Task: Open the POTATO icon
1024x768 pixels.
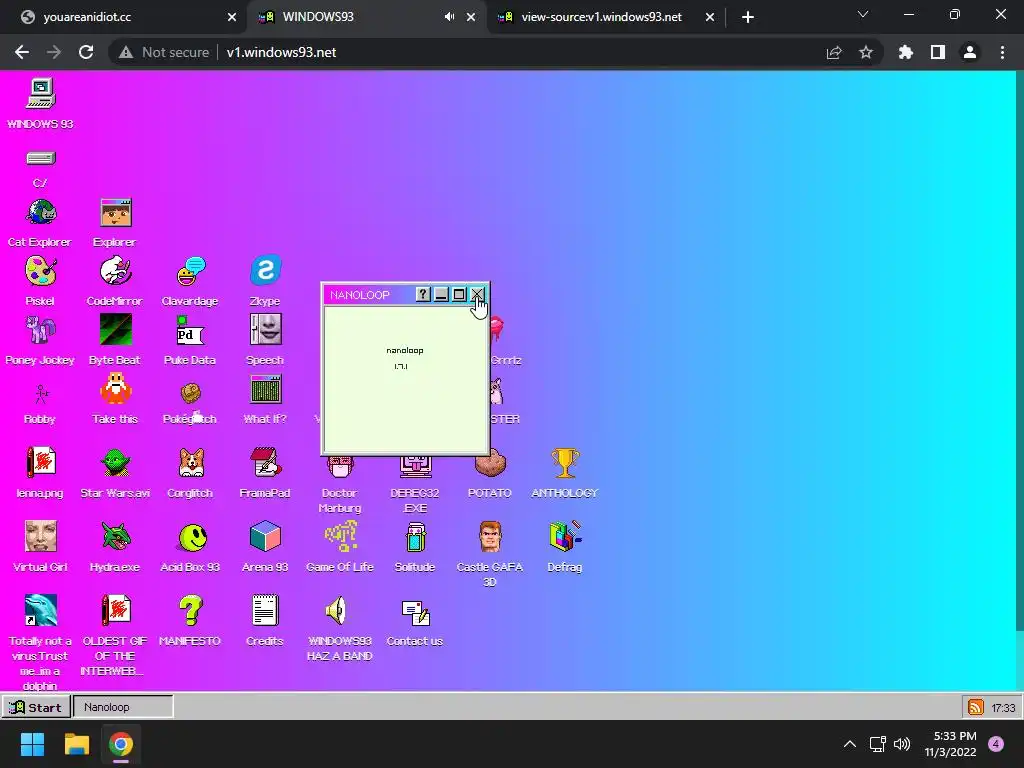Action: point(490,465)
